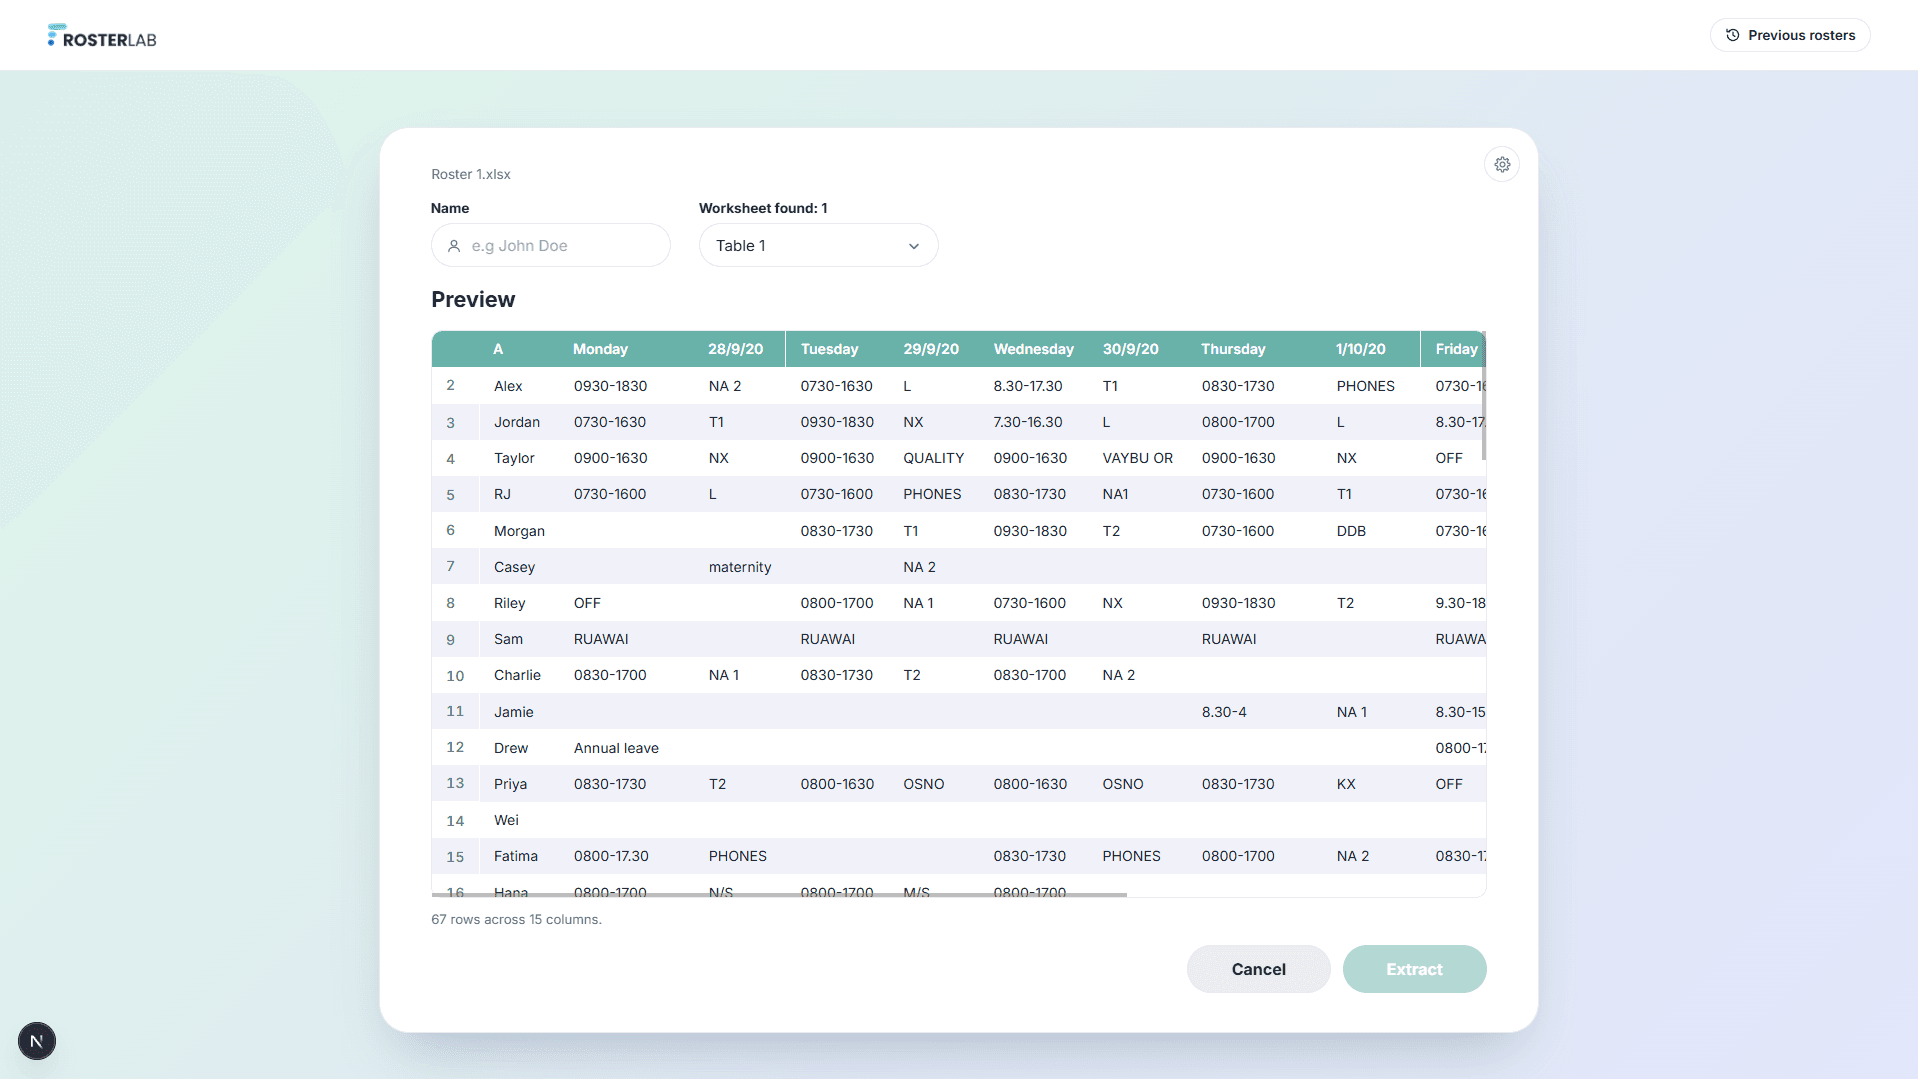Click the horizontal scrollbar of the preview

tap(779, 895)
